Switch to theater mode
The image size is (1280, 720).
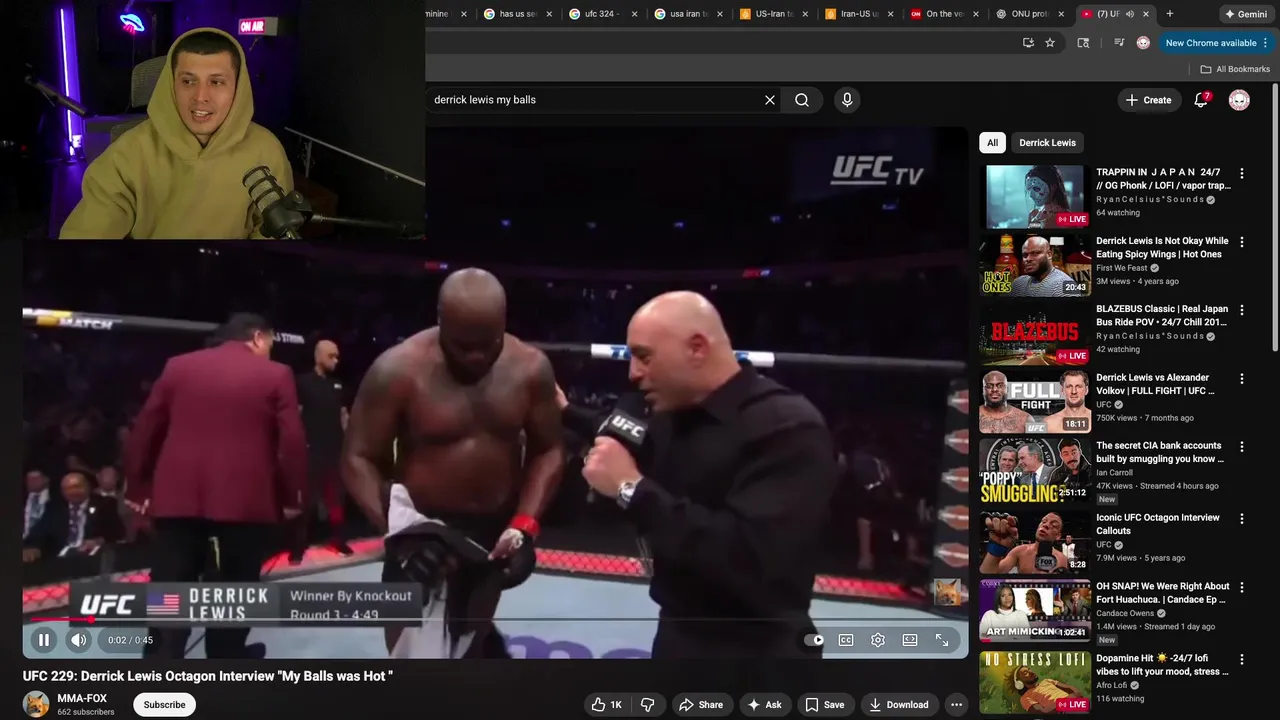pos(910,640)
